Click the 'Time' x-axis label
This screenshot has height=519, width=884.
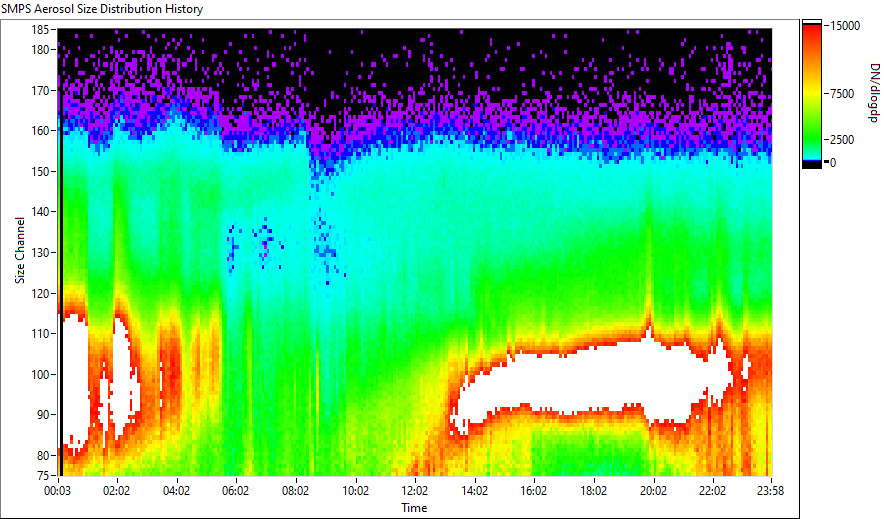tap(414, 508)
